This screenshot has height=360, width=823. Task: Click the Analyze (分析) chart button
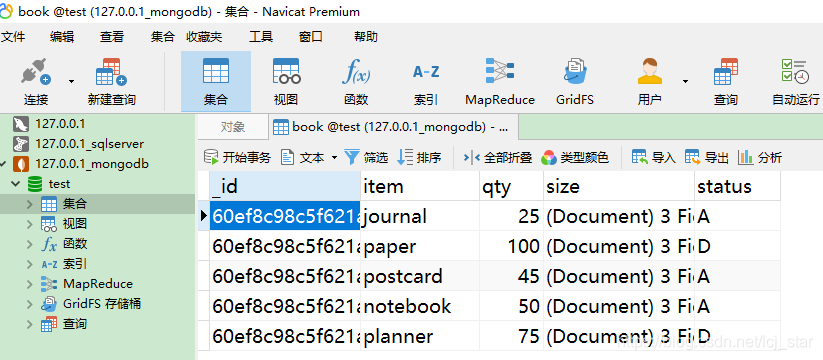click(759, 157)
